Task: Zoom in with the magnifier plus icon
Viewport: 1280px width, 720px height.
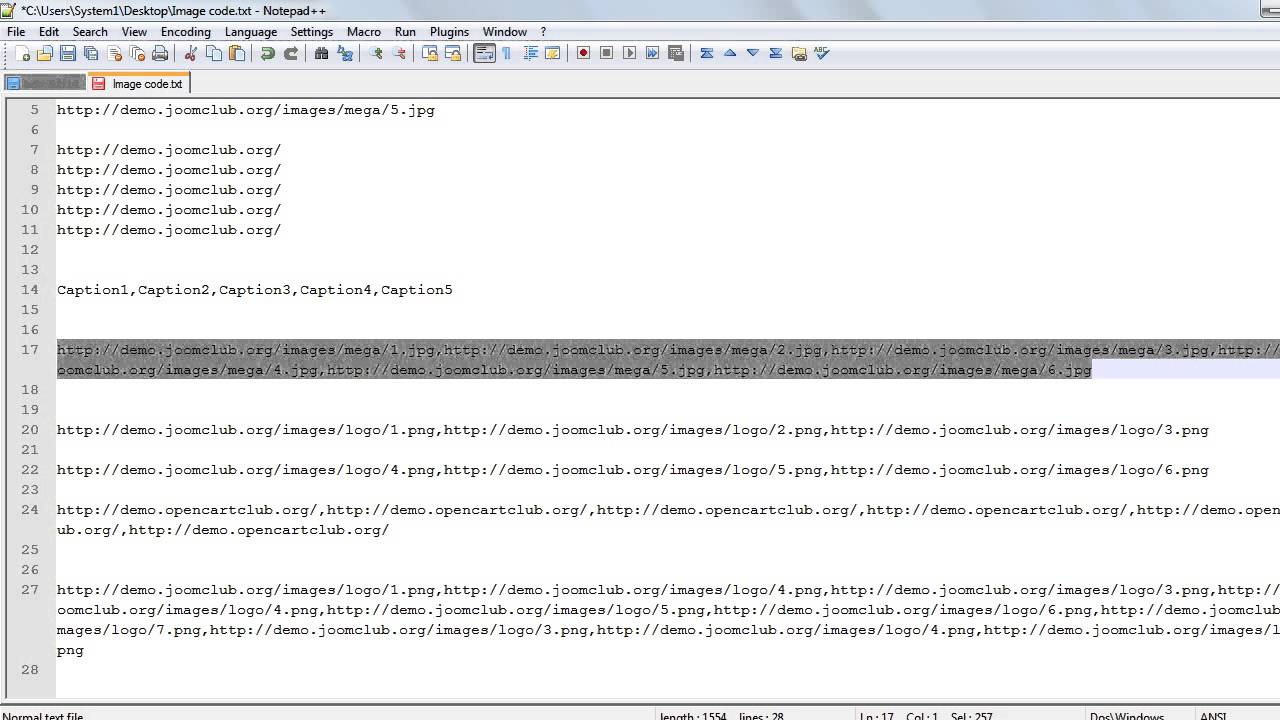Action: click(x=376, y=54)
